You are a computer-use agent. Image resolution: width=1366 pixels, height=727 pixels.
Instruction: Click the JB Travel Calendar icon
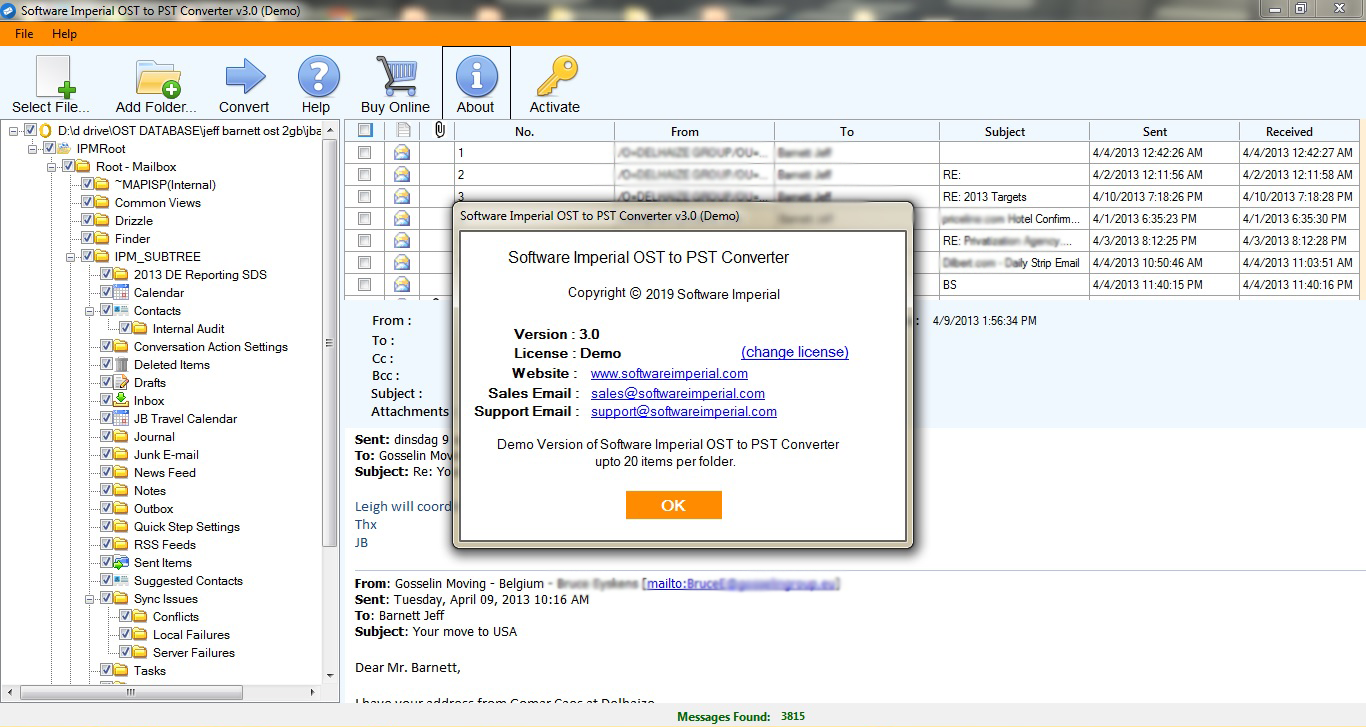point(122,419)
